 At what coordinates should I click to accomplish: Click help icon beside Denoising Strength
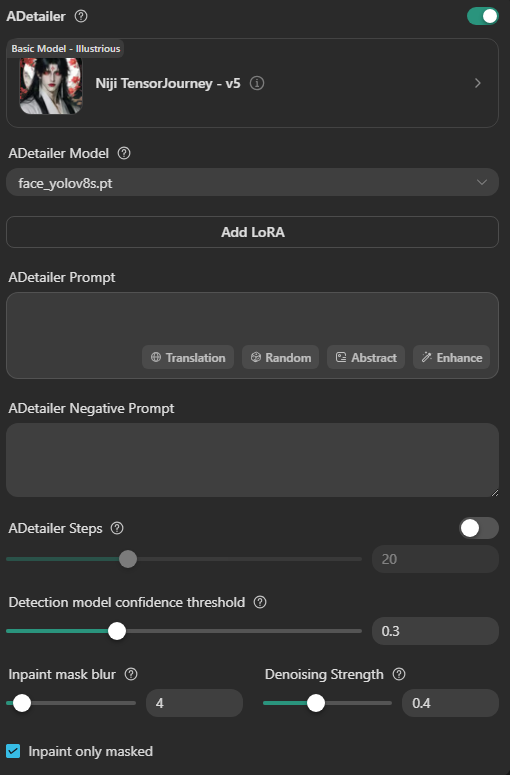[x=399, y=674]
